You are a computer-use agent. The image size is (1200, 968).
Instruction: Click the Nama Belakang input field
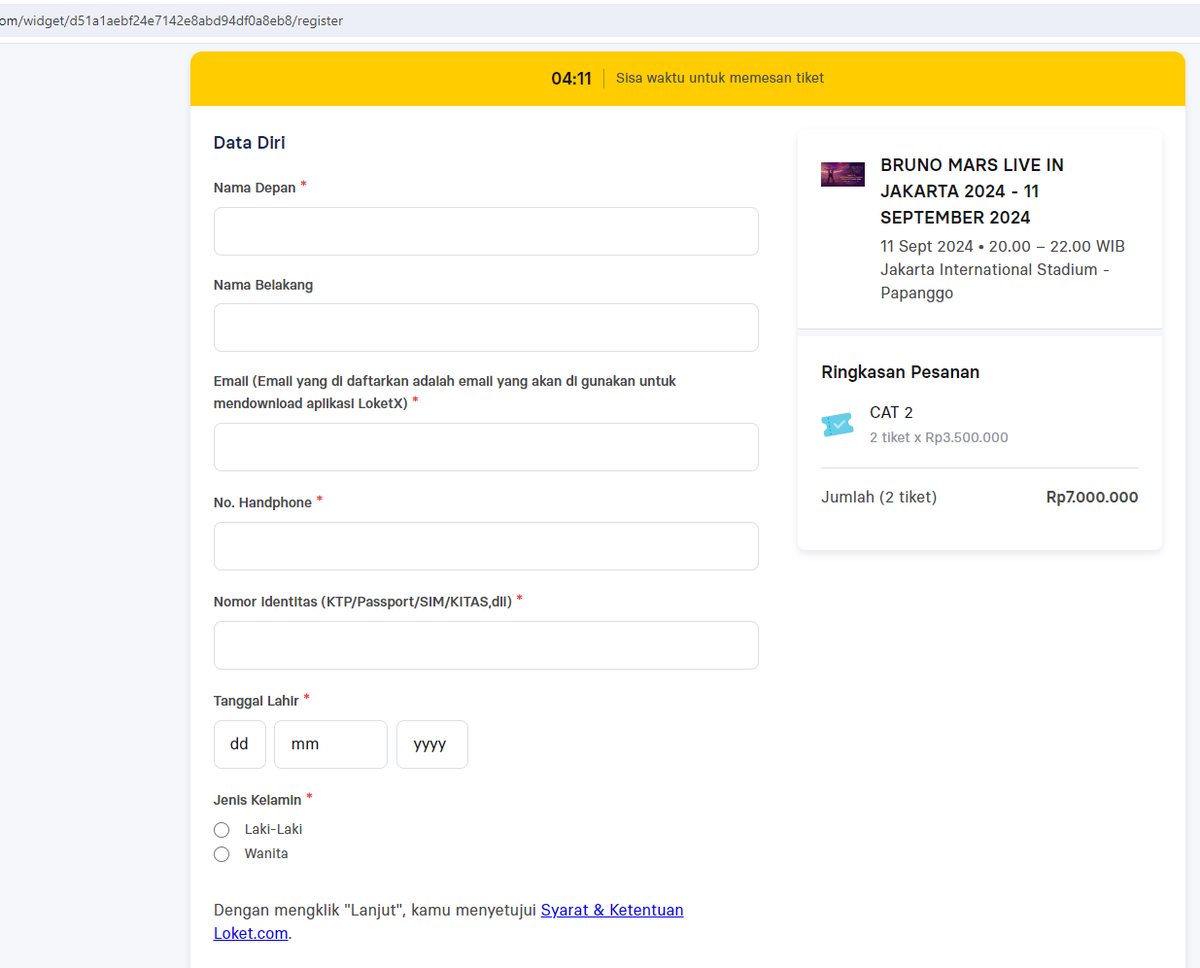pyautogui.click(x=486, y=327)
